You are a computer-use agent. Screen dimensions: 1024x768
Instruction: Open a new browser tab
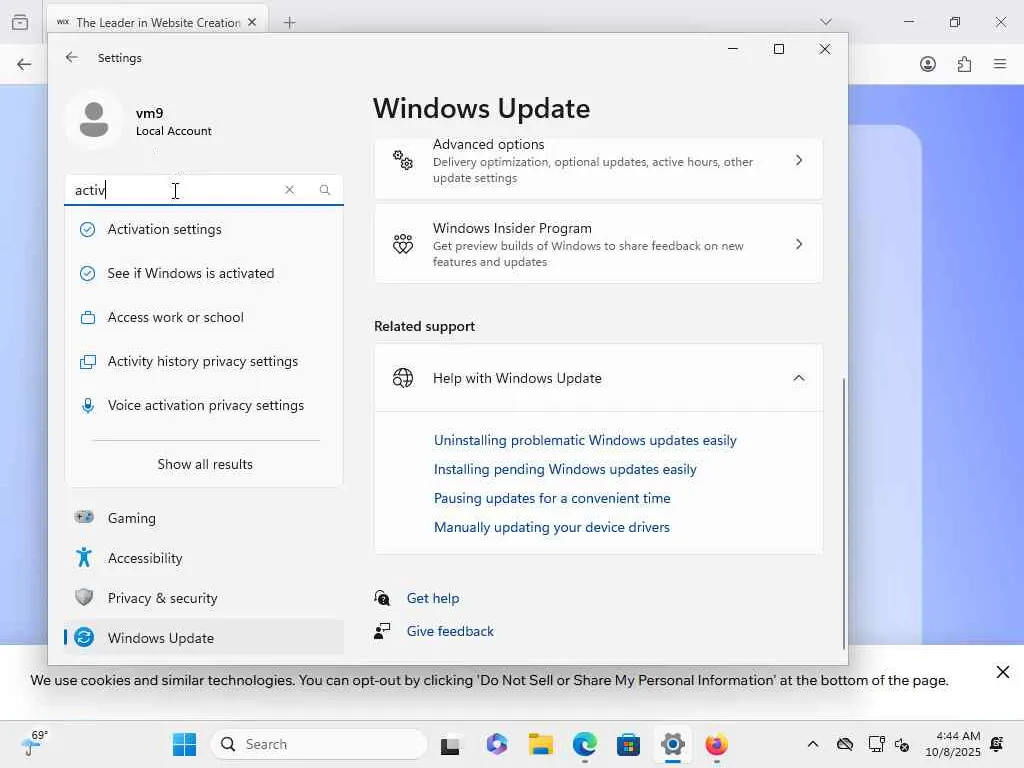tap(290, 23)
